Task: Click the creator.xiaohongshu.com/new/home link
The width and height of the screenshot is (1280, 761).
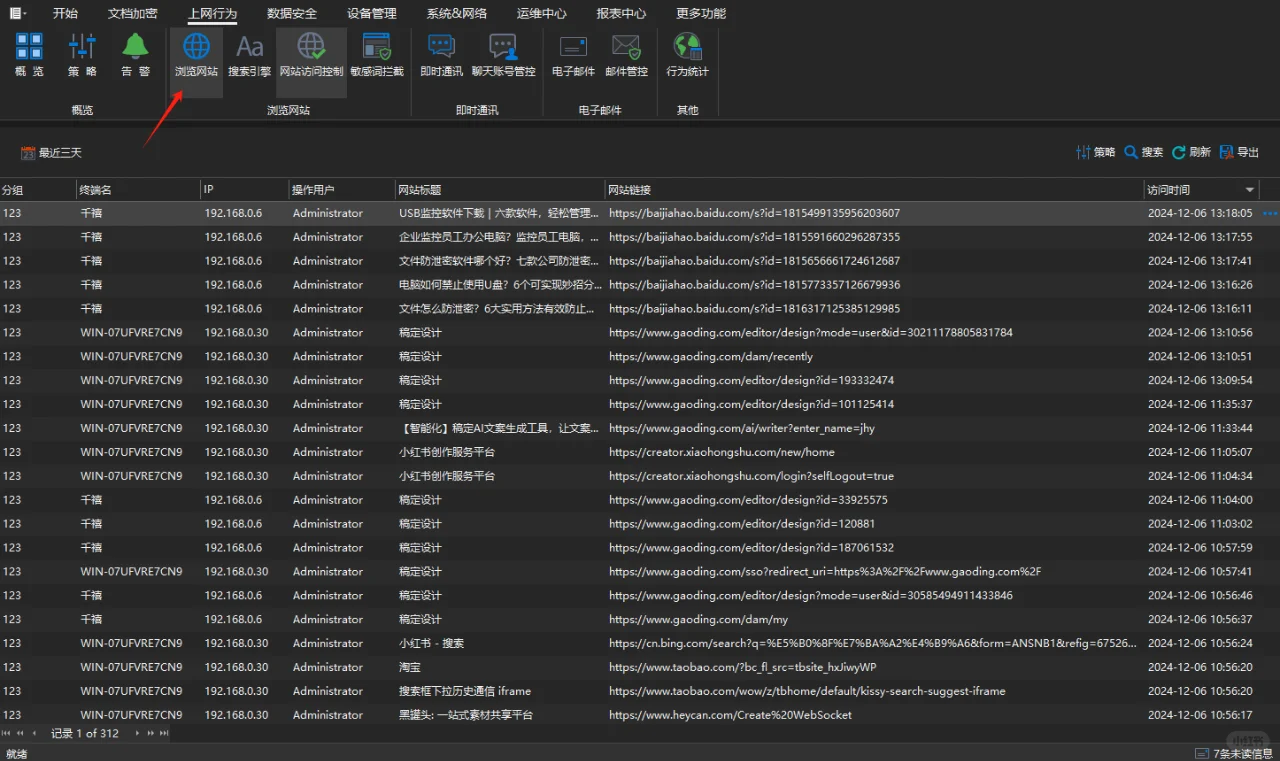Action: (x=722, y=452)
